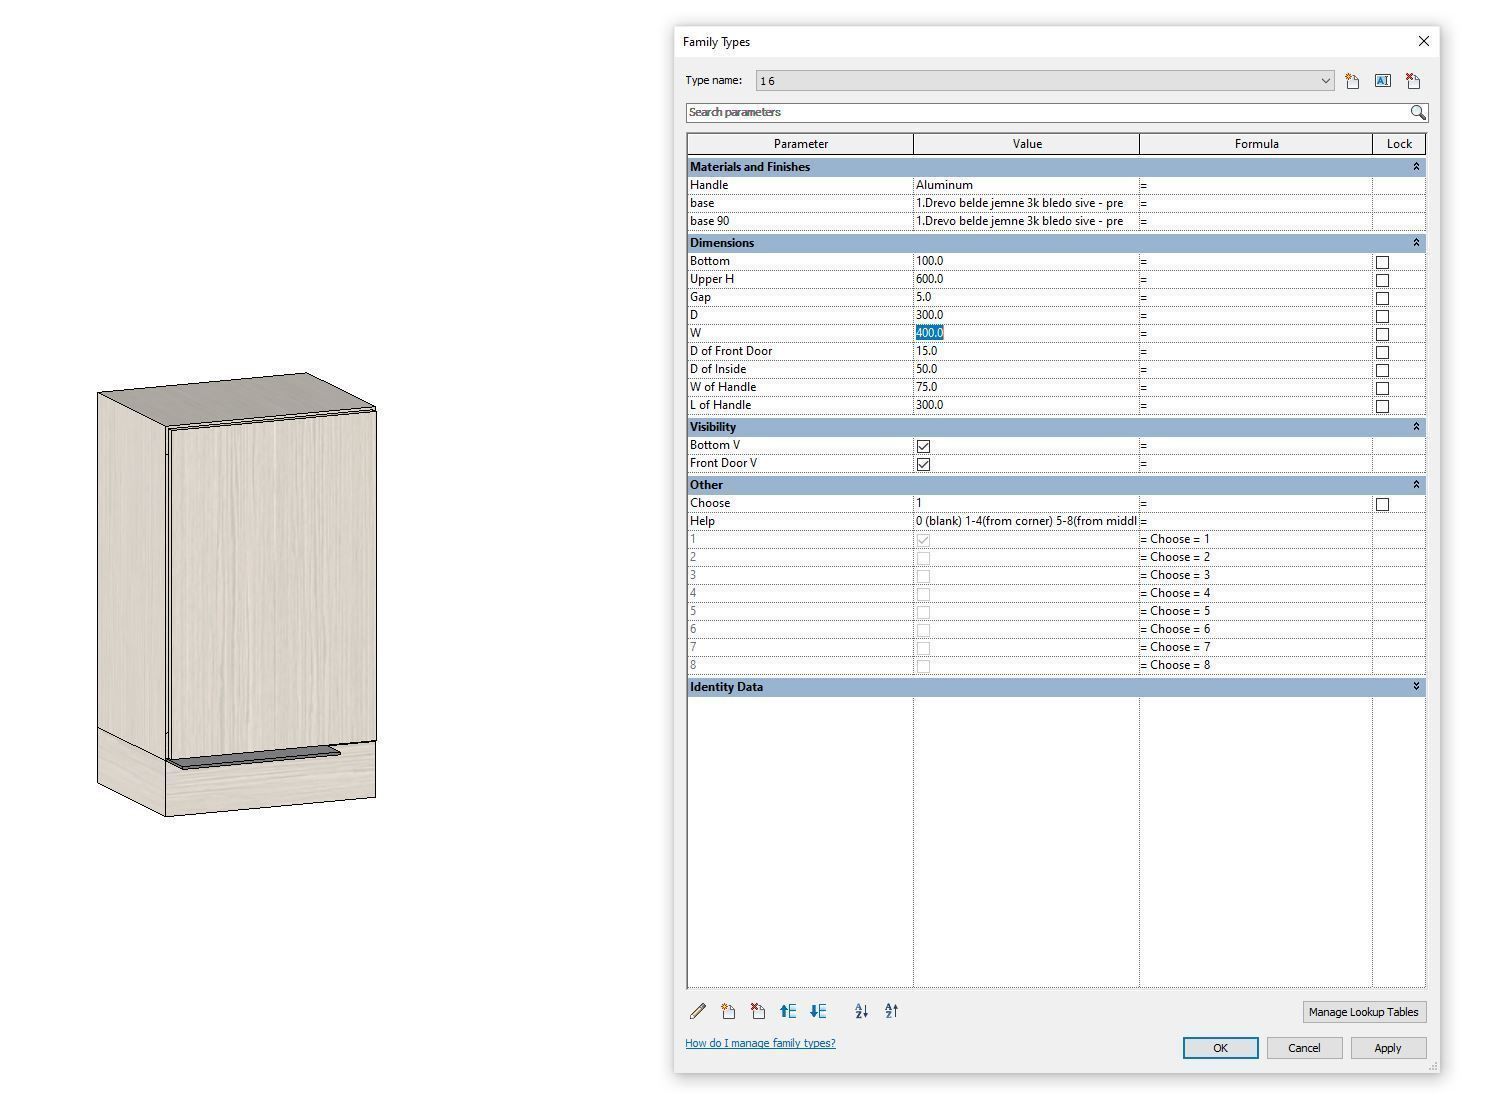This screenshot has height=1110, width=1494.
Task: Open the 'How do I manage family types?' link
Action: click(760, 1043)
